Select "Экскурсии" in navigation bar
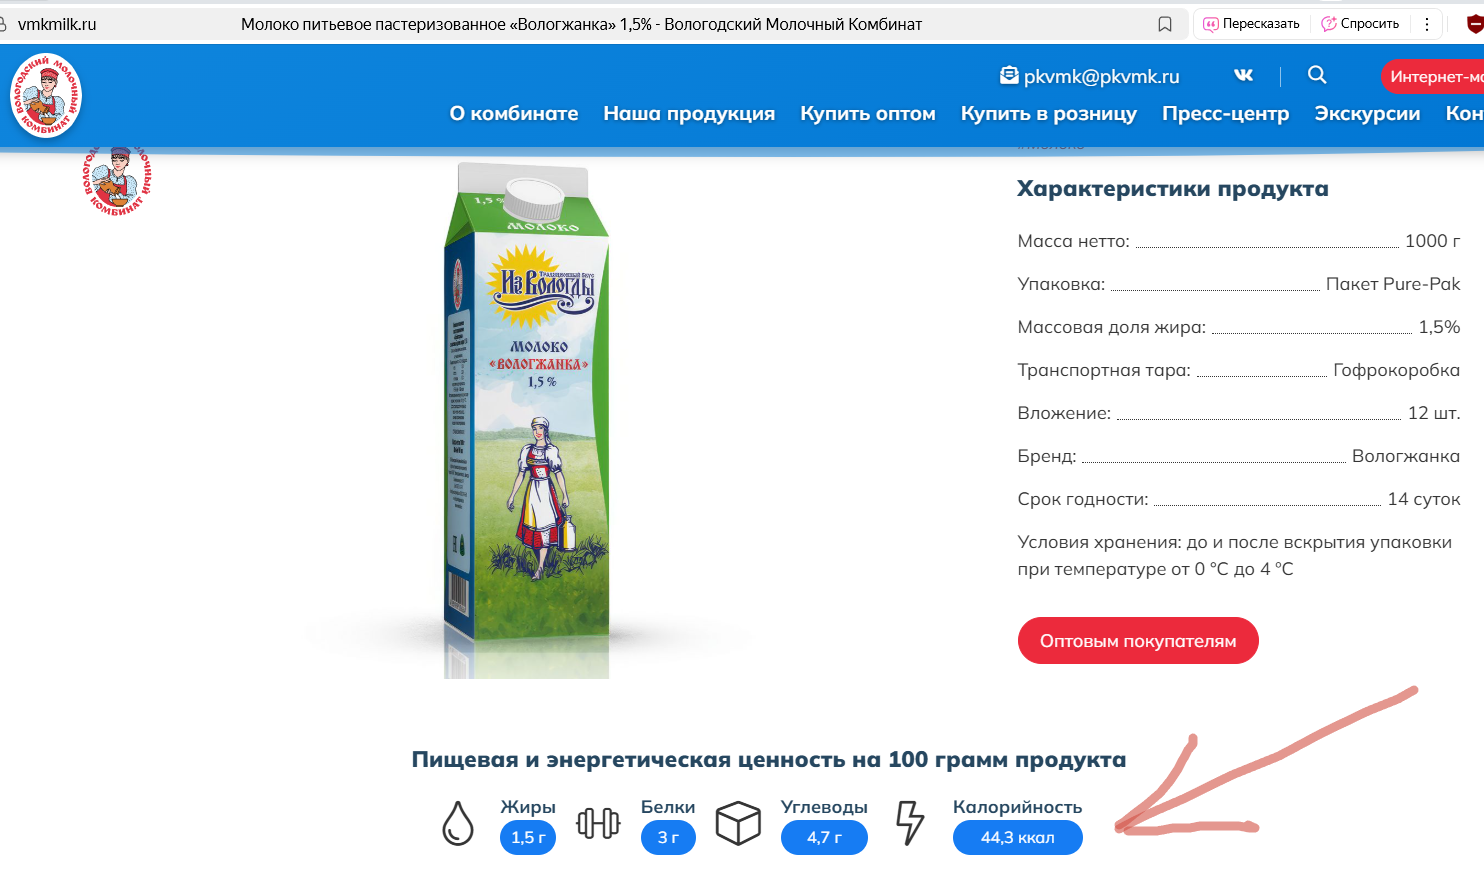Image resolution: width=1484 pixels, height=882 pixels. pos(1367,114)
